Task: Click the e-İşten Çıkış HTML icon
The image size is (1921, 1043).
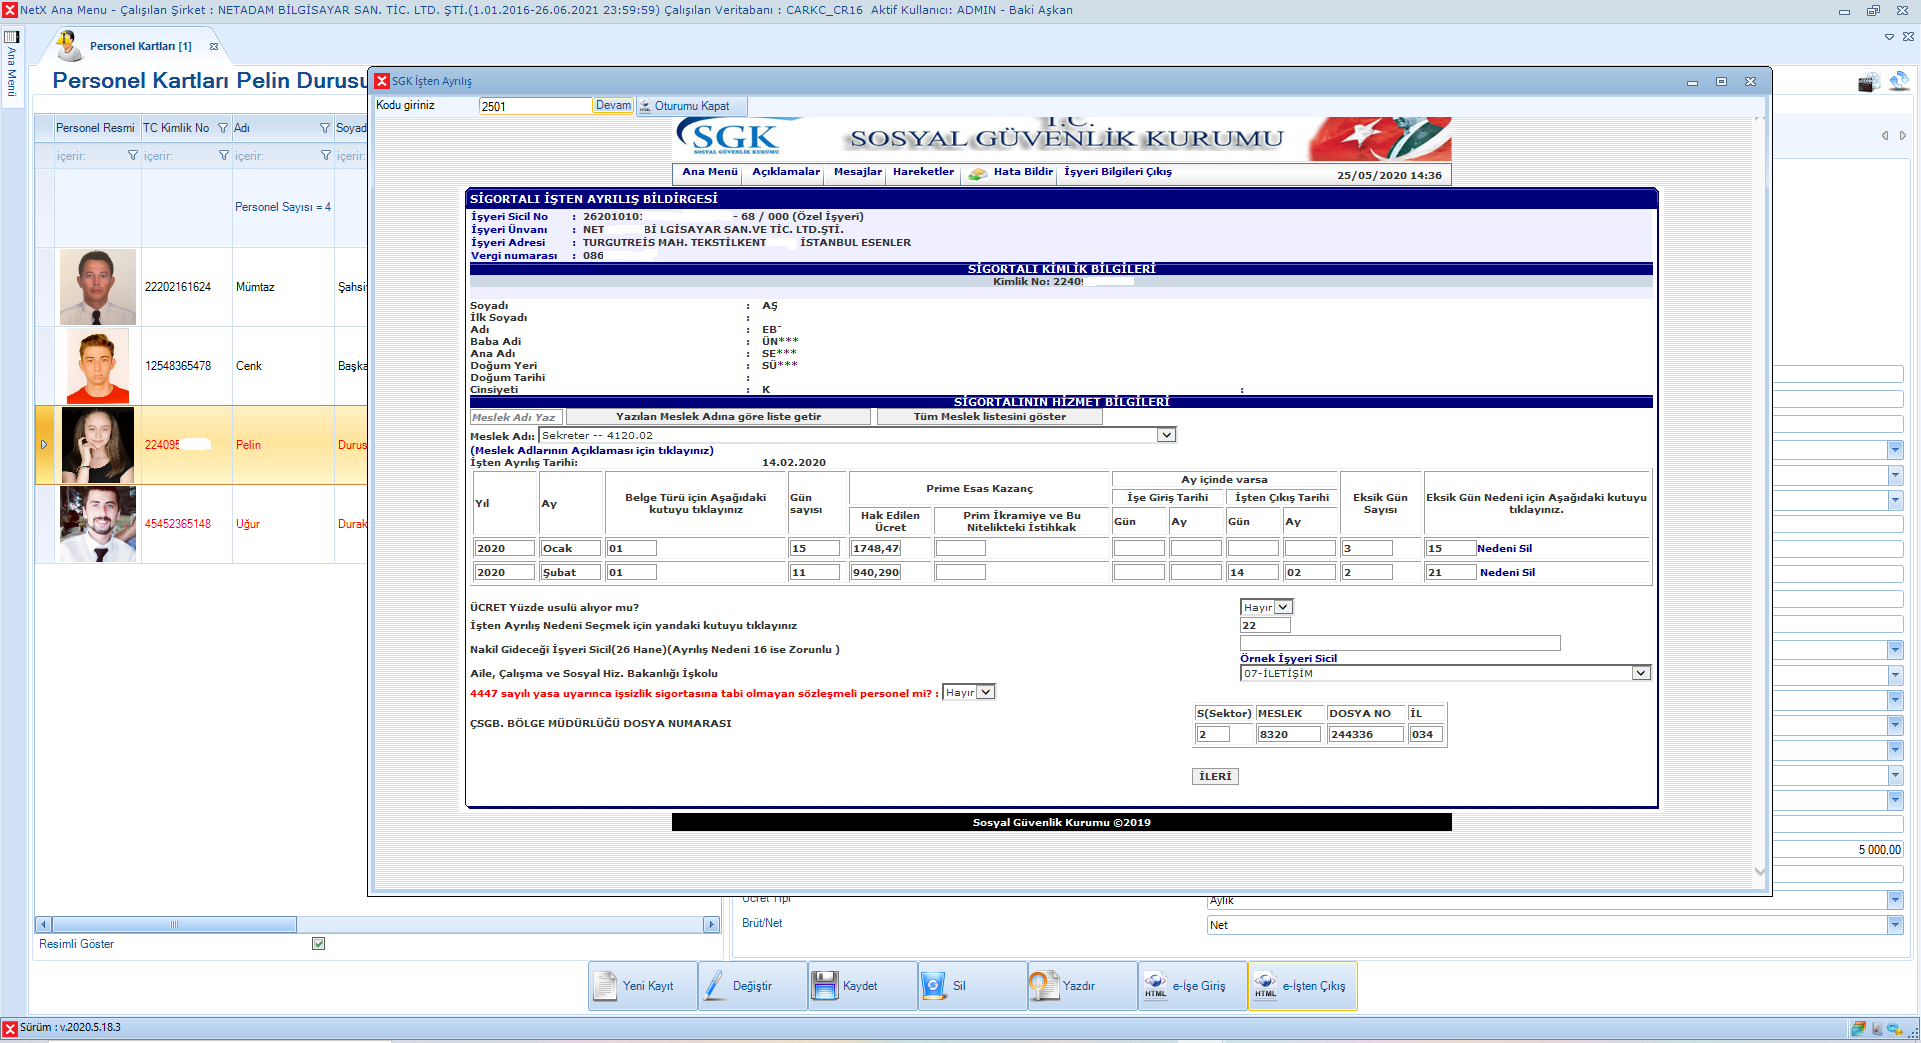Action: coord(1265,986)
